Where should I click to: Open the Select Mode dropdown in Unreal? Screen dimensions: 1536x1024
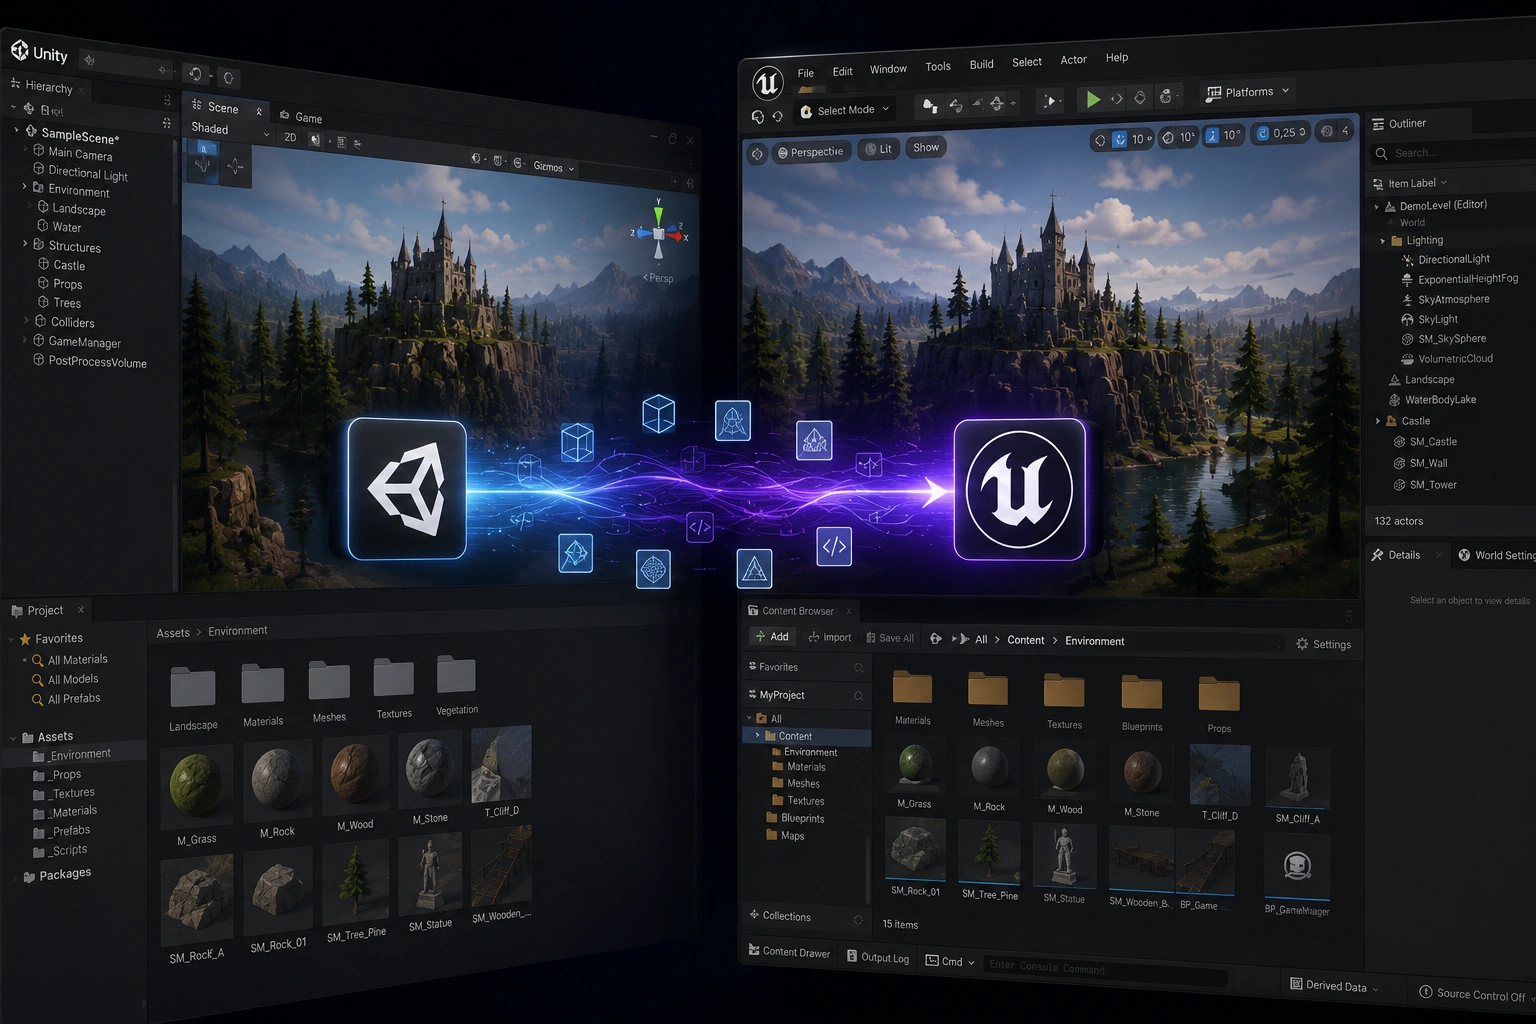tap(845, 110)
